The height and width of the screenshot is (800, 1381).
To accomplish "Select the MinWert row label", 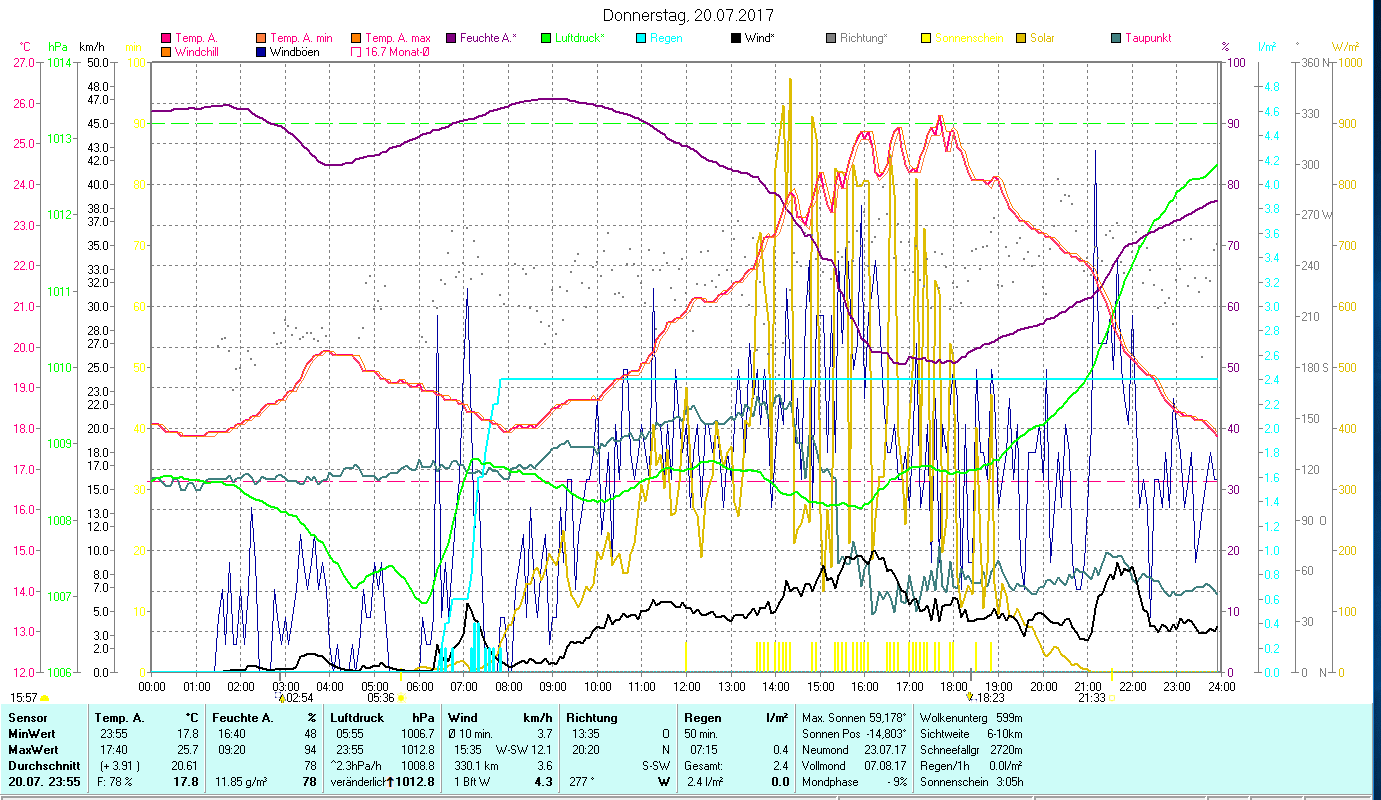I will tap(31, 734).
